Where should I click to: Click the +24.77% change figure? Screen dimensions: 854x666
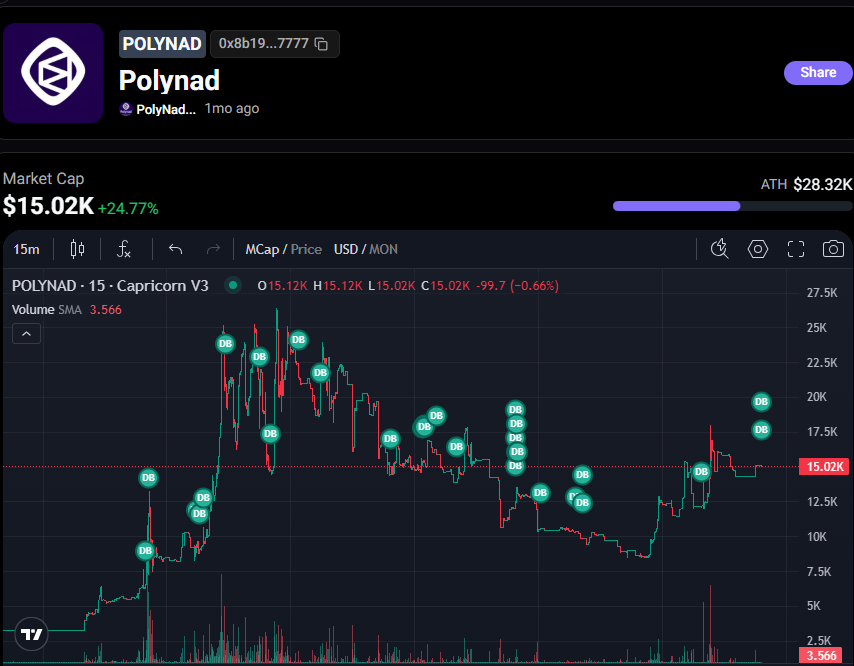[x=129, y=209]
